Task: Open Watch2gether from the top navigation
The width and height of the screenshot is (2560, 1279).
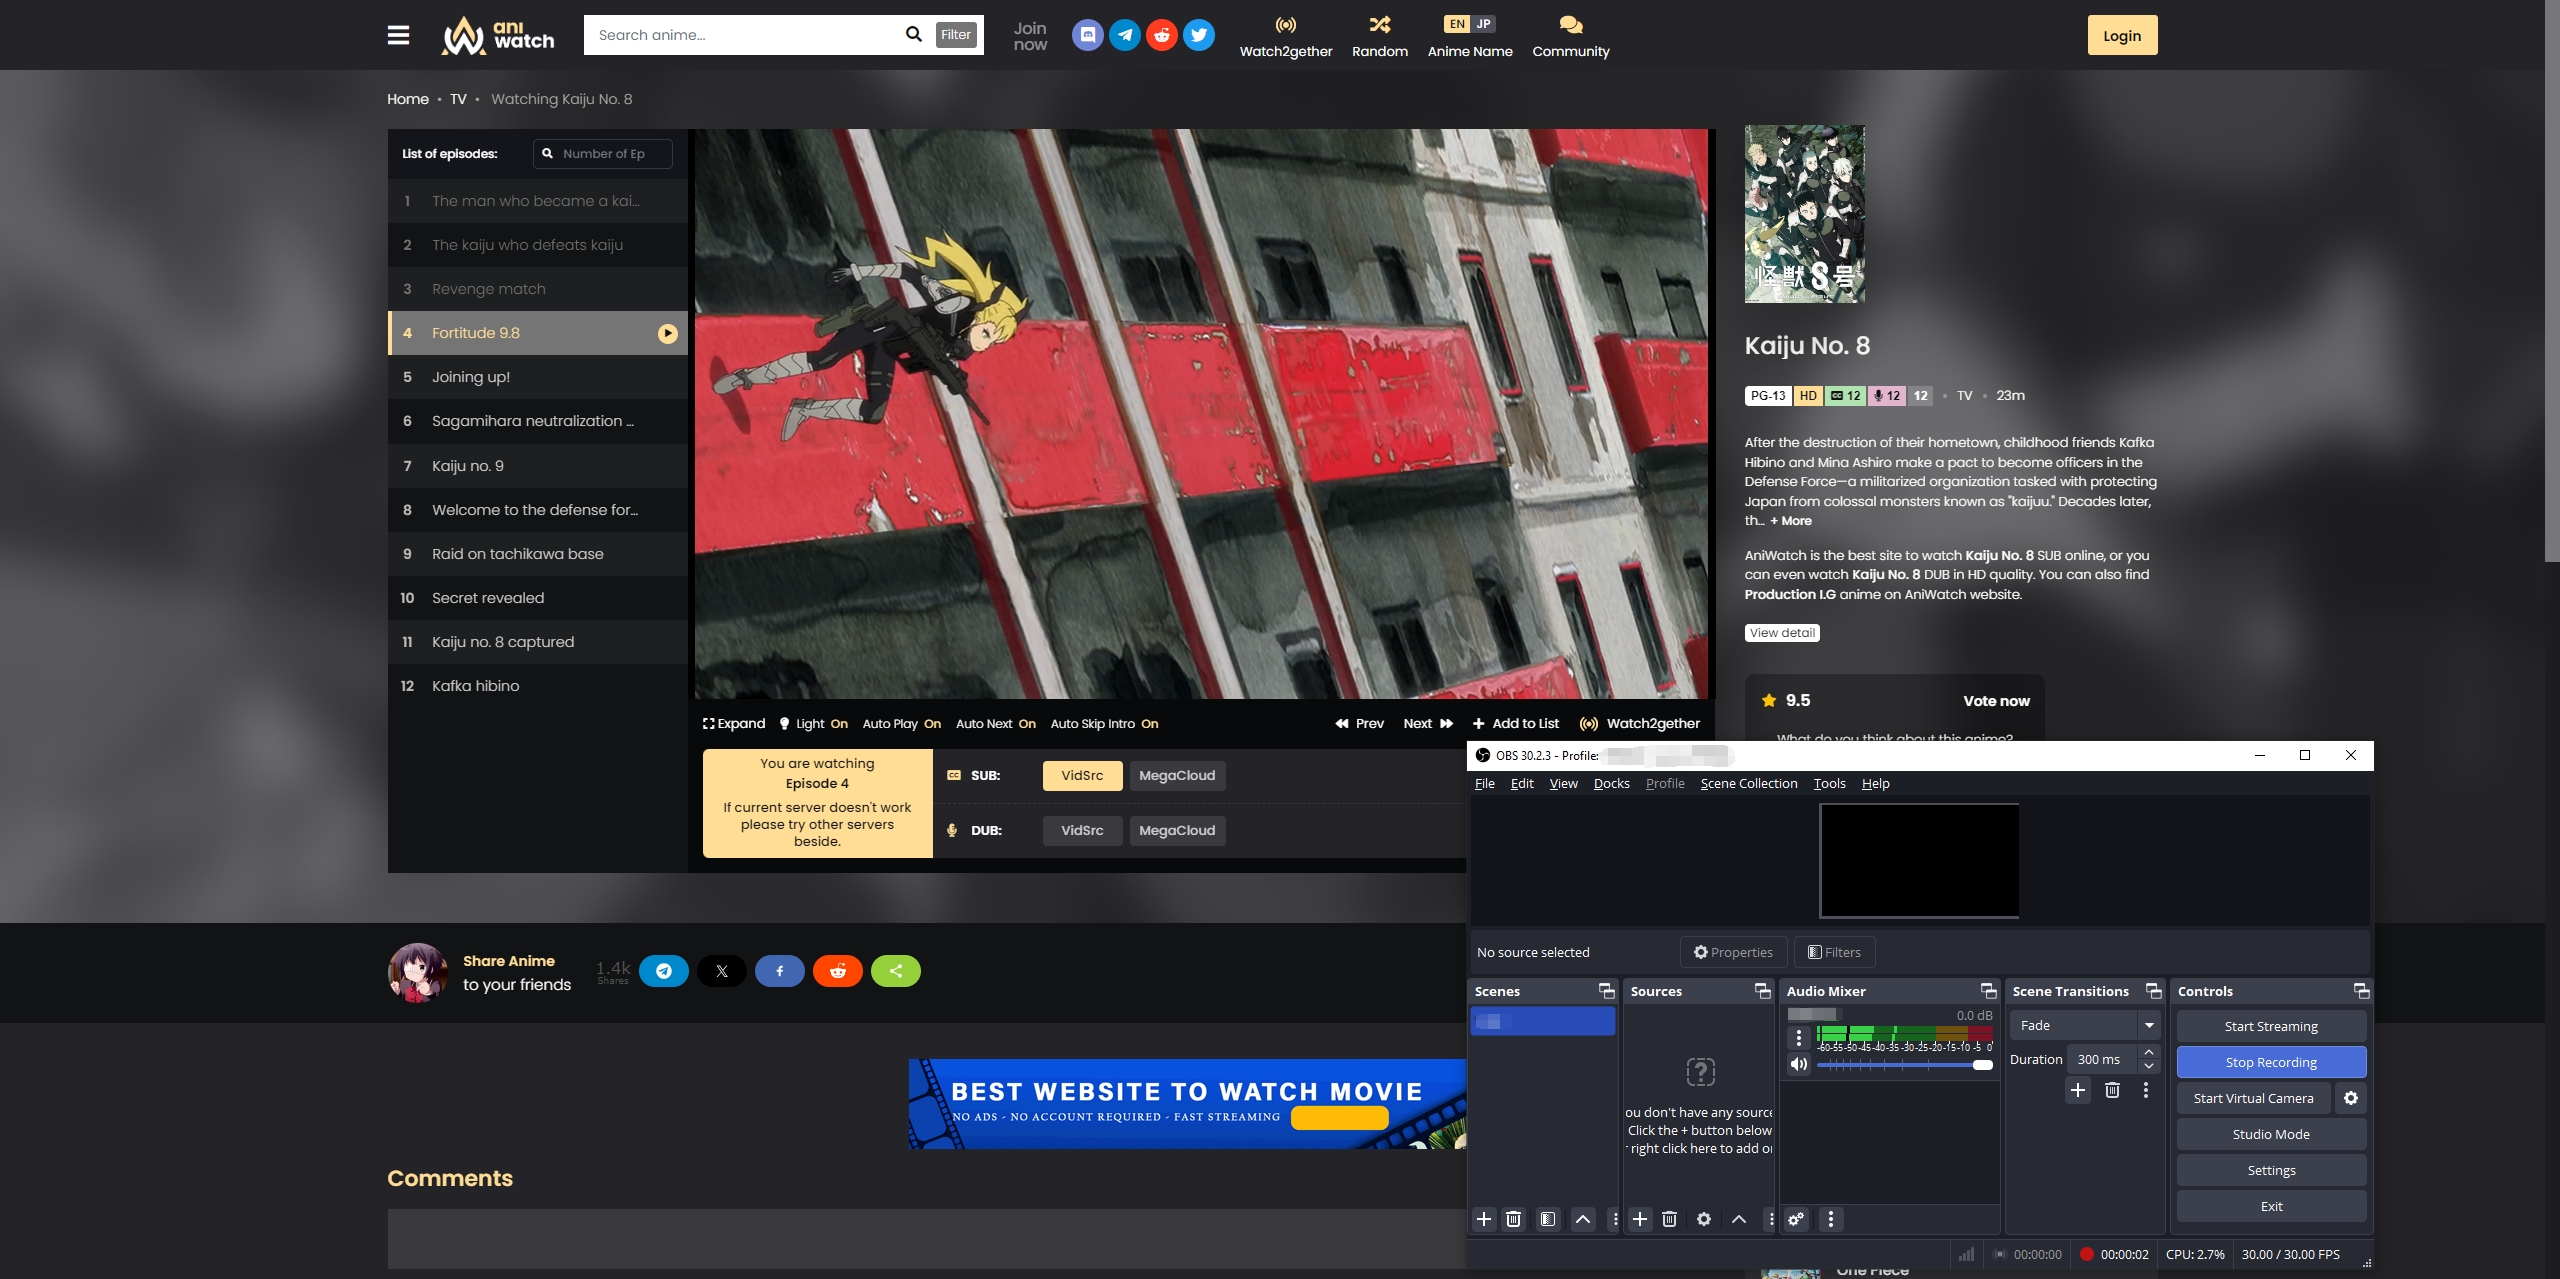Action: pos(1286,37)
